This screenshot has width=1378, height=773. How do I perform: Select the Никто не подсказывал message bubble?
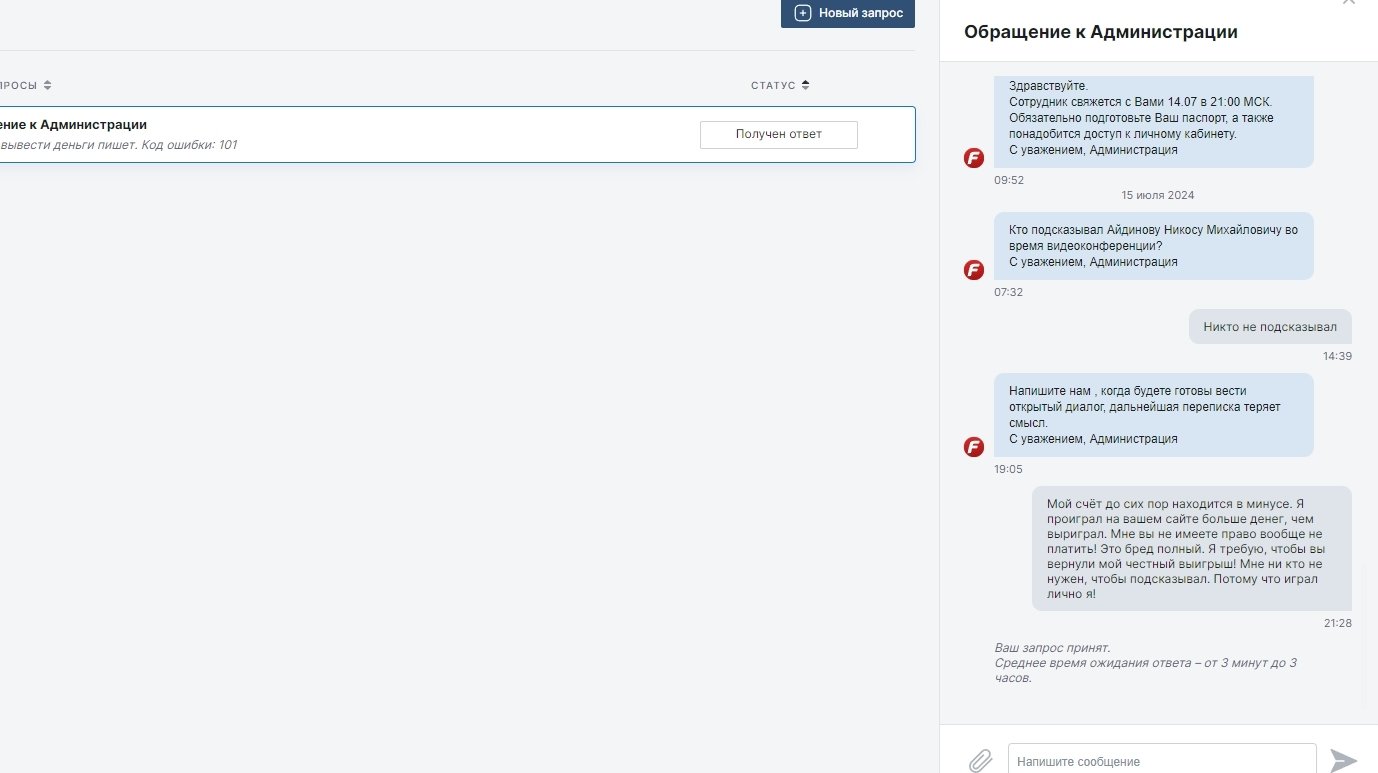click(1270, 327)
